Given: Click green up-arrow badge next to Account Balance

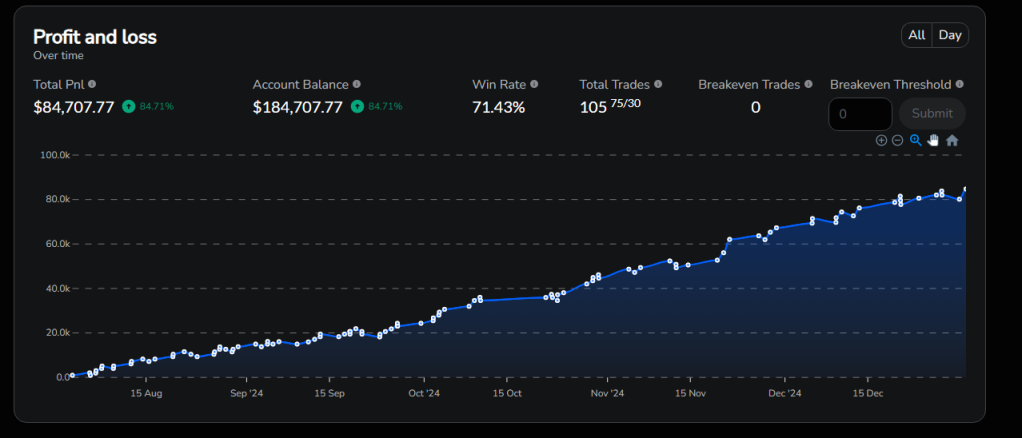Looking at the screenshot, I should pyautogui.click(x=357, y=106).
